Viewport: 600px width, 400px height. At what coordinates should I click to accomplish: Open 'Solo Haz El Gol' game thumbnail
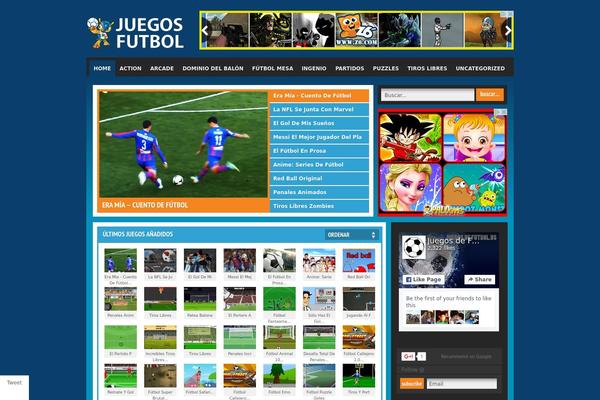[x=319, y=299]
